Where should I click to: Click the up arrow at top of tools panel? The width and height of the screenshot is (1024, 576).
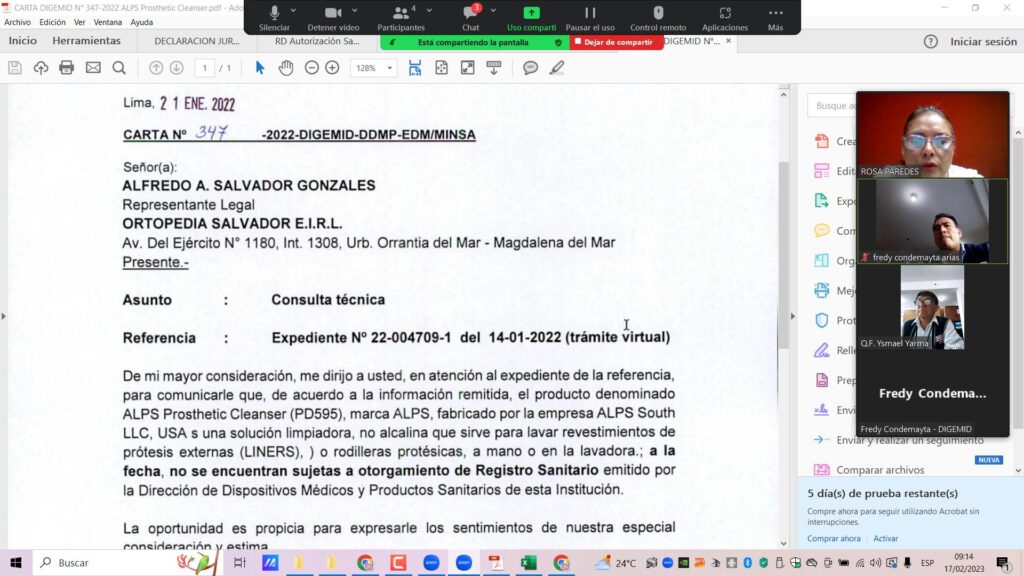1018,133
